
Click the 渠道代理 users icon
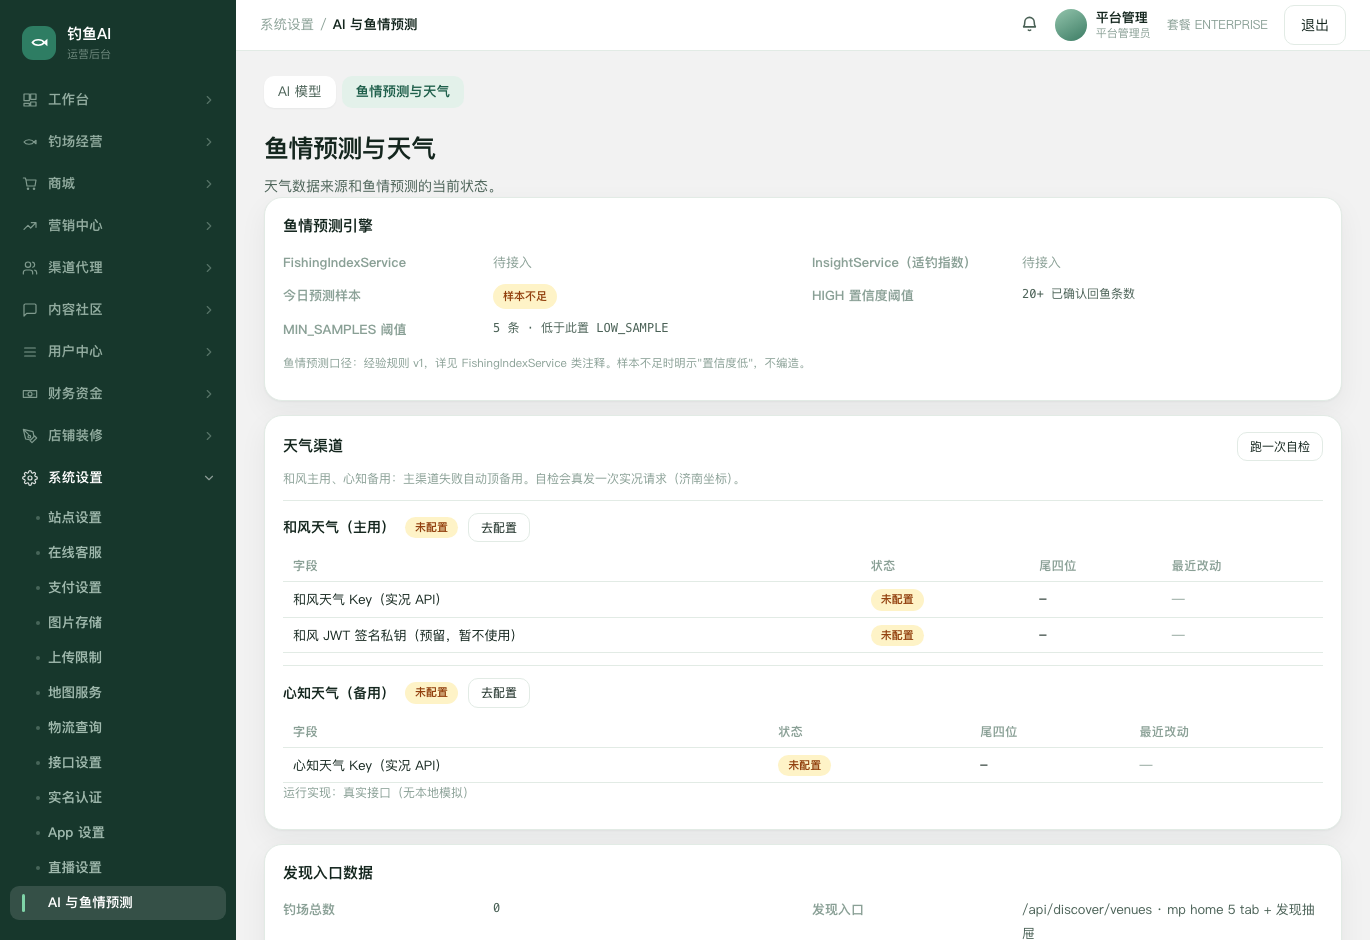(x=30, y=268)
